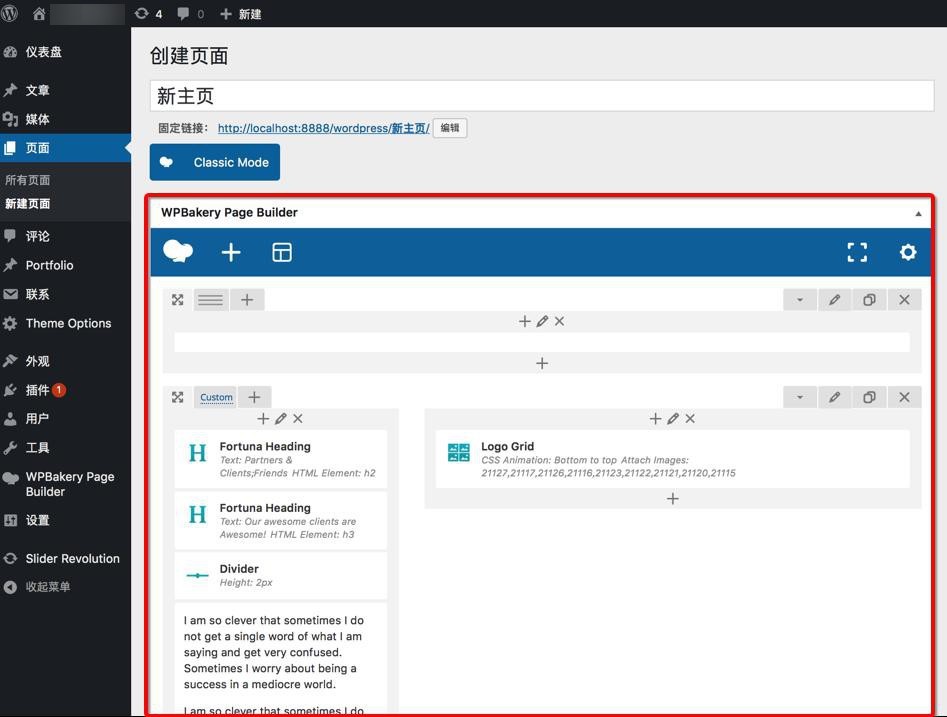Select the Fortuna Heading h2 element

pyautogui.click(x=281, y=459)
